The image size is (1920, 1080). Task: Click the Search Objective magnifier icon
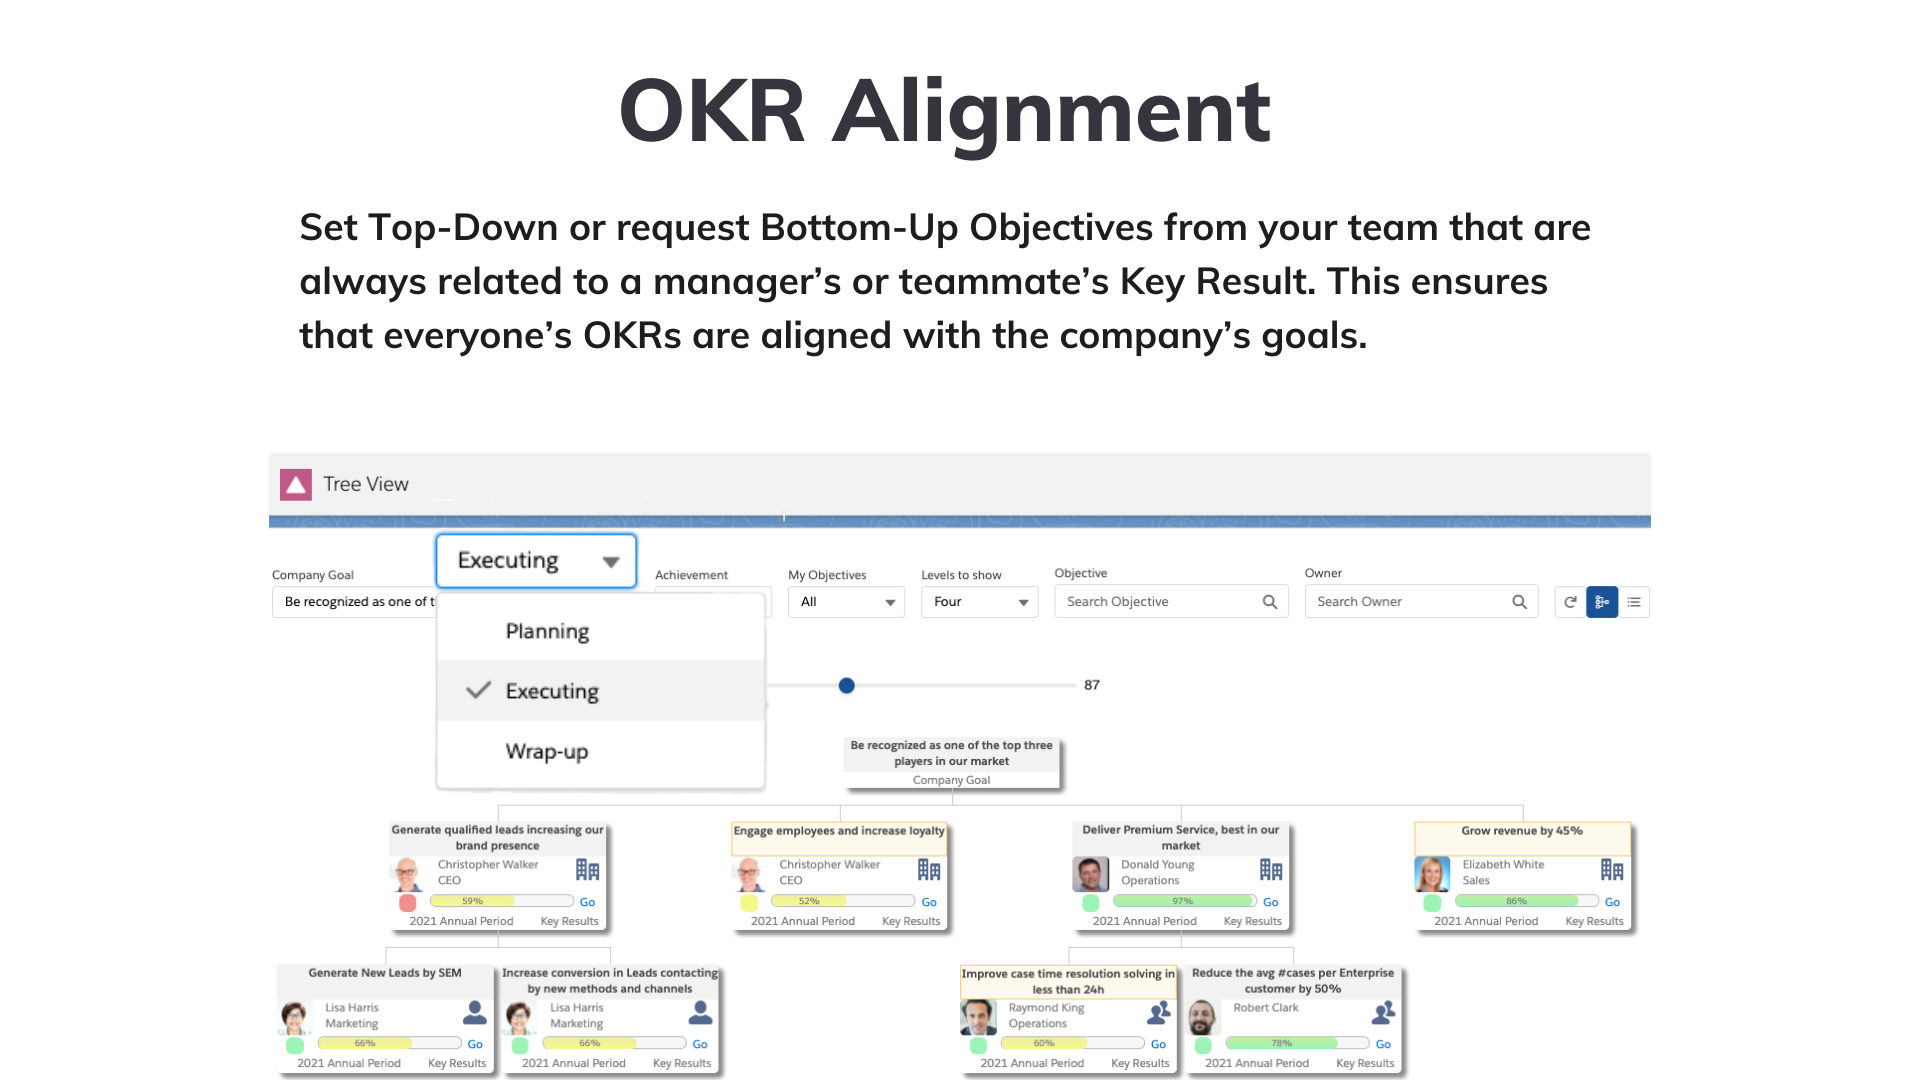tap(1270, 601)
